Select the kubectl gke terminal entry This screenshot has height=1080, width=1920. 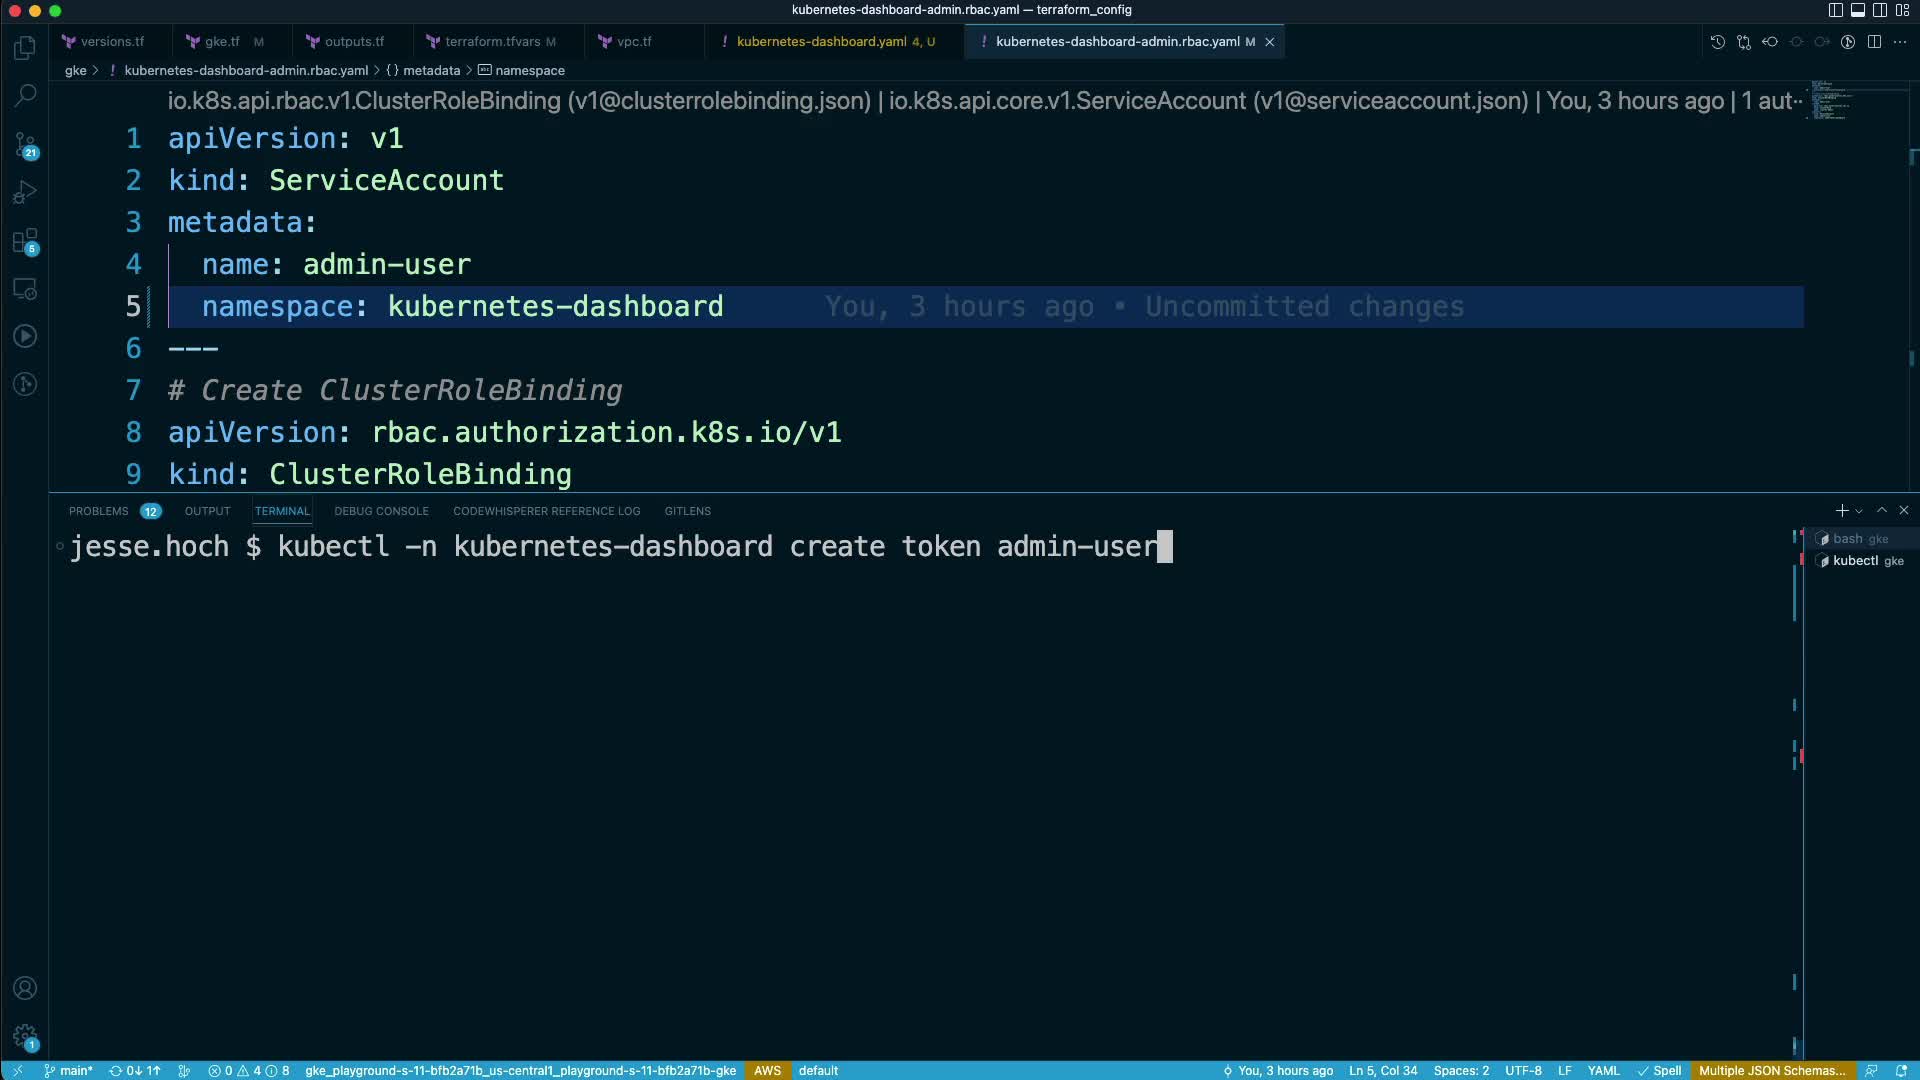1860,561
